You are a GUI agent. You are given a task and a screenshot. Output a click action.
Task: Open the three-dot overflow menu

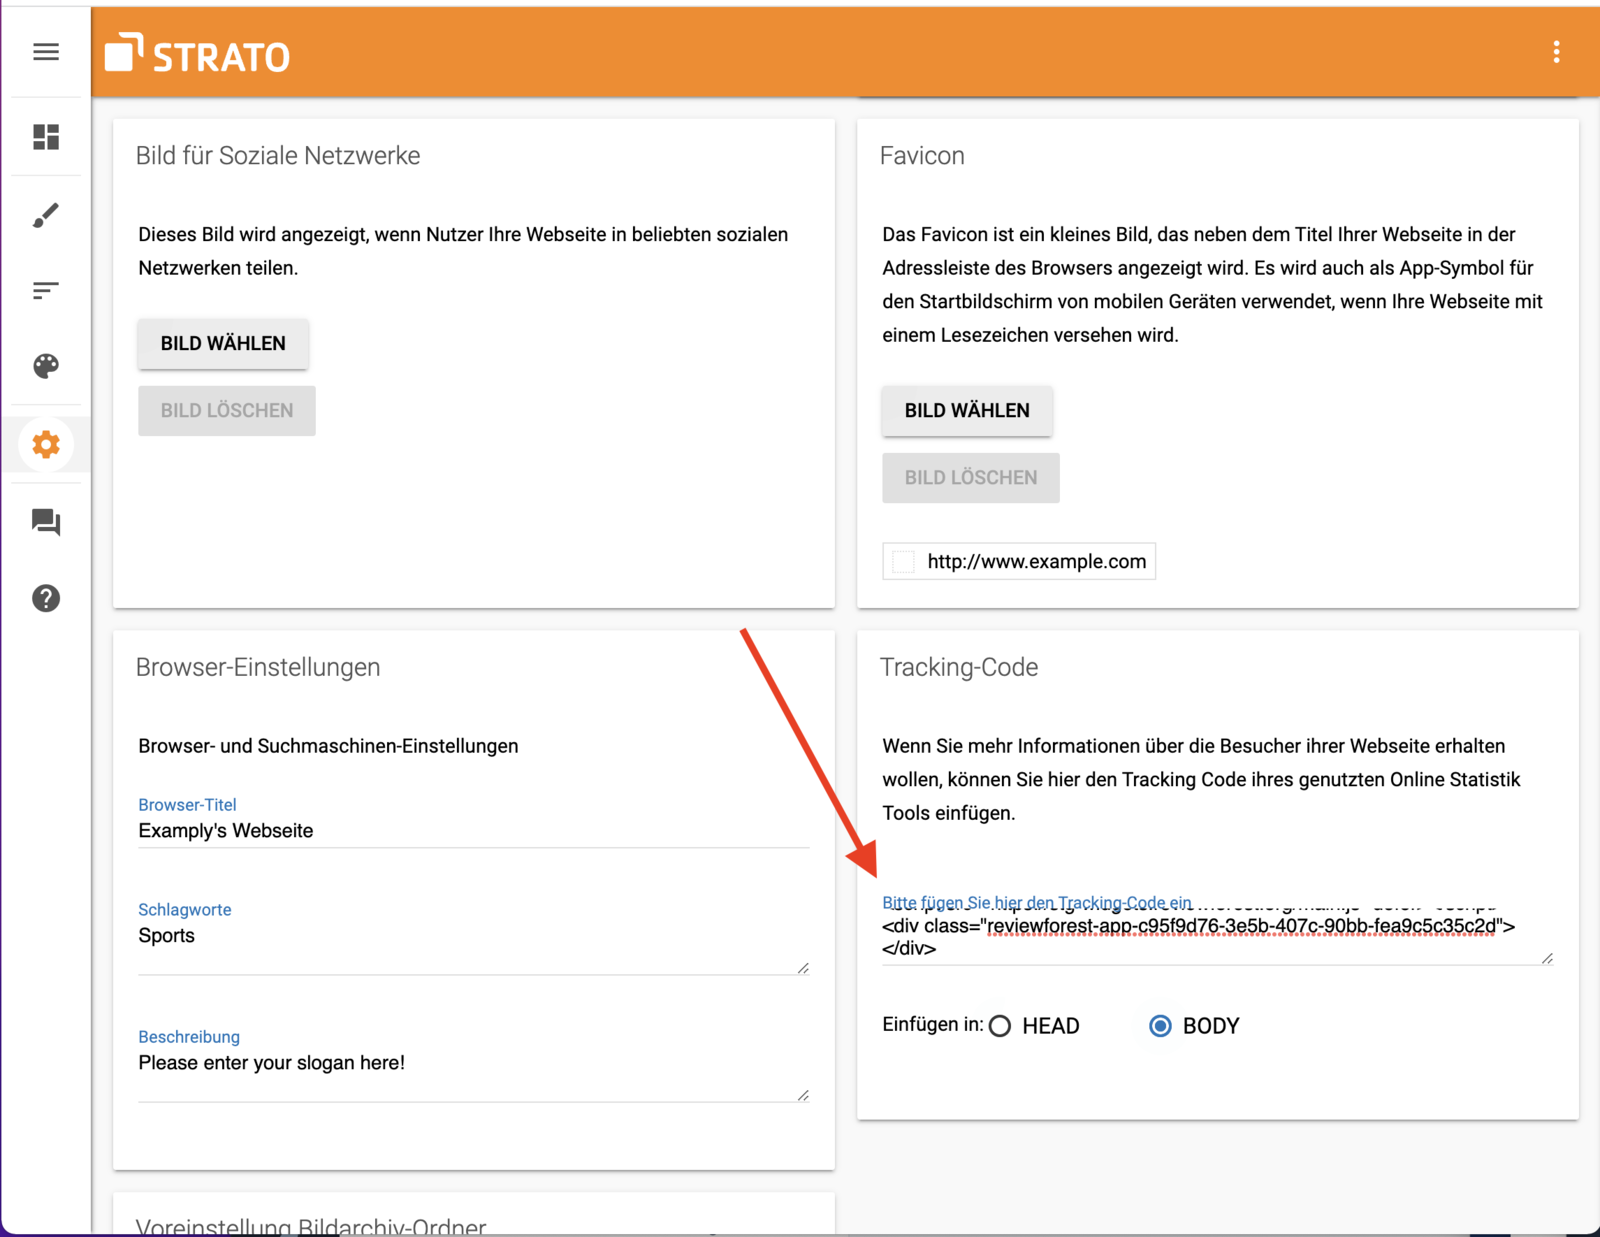coord(1556,52)
